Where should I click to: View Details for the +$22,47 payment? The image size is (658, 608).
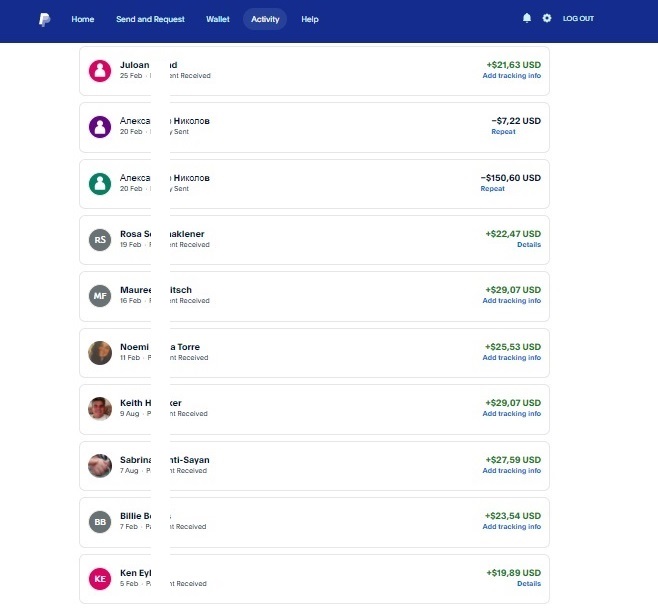click(x=528, y=245)
